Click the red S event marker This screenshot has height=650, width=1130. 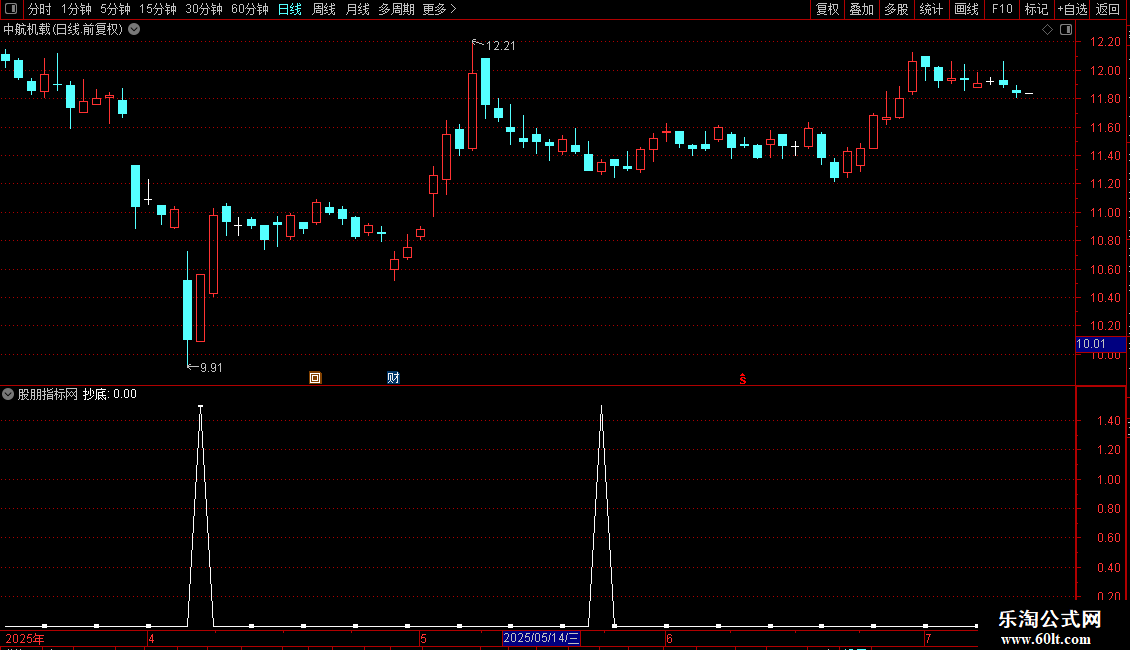click(742, 379)
